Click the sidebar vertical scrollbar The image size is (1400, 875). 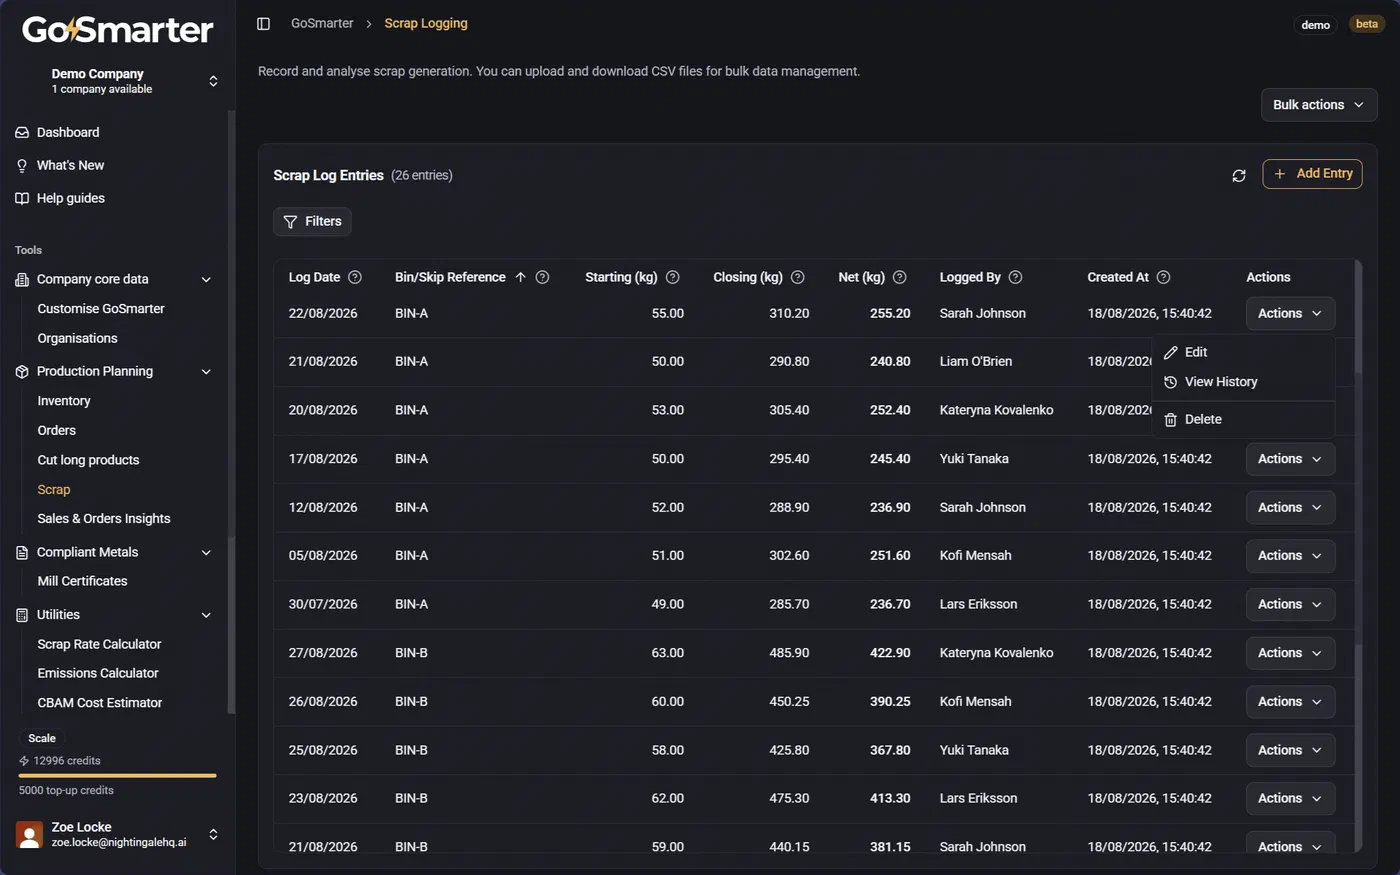point(231,410)
